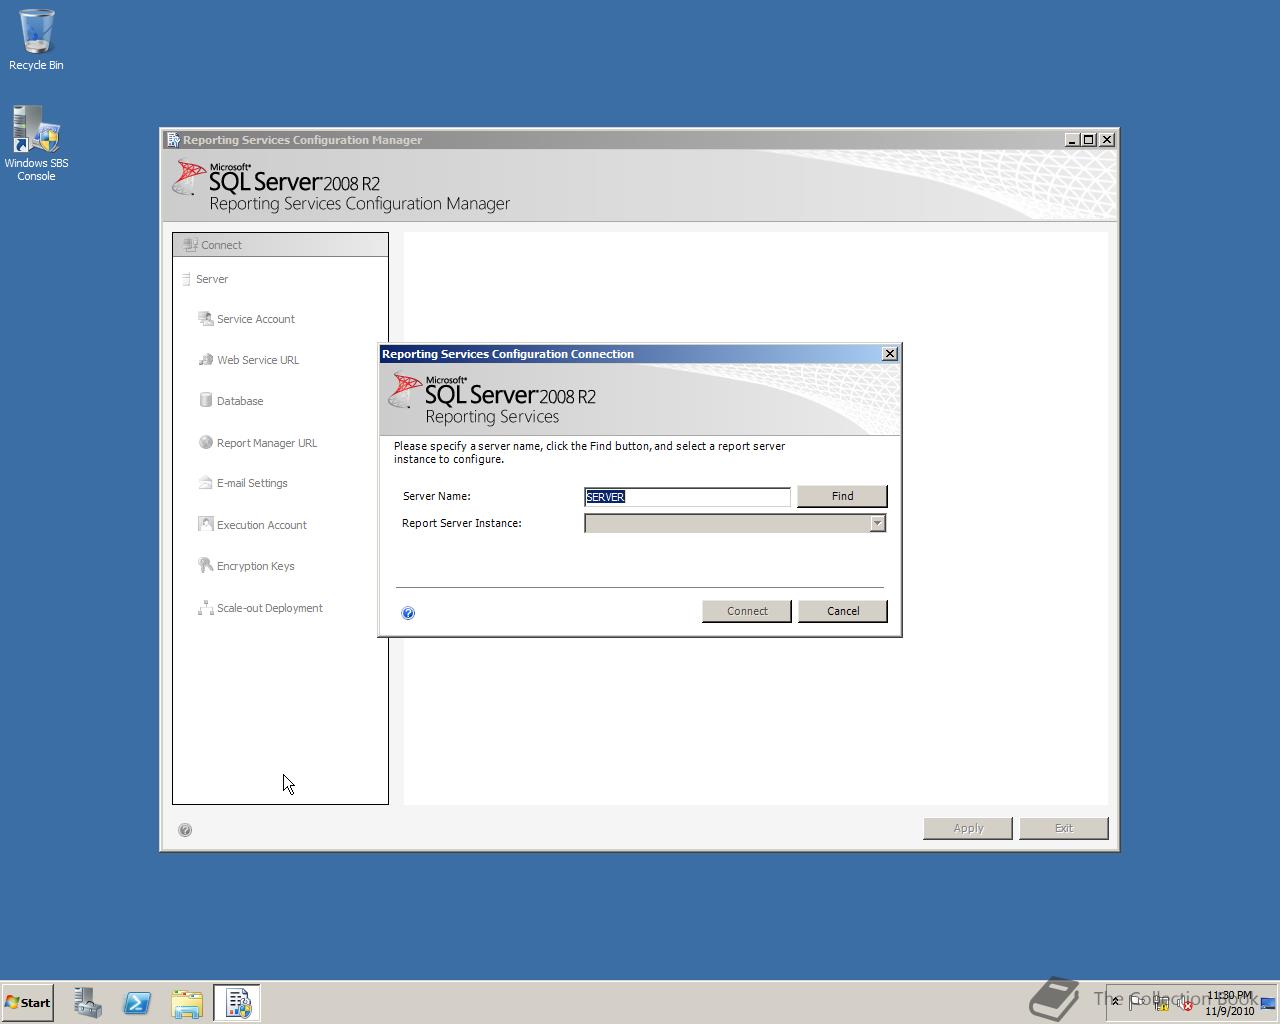Click the Service Account icon
1280x1024 pixels.
tap(205, 319)
